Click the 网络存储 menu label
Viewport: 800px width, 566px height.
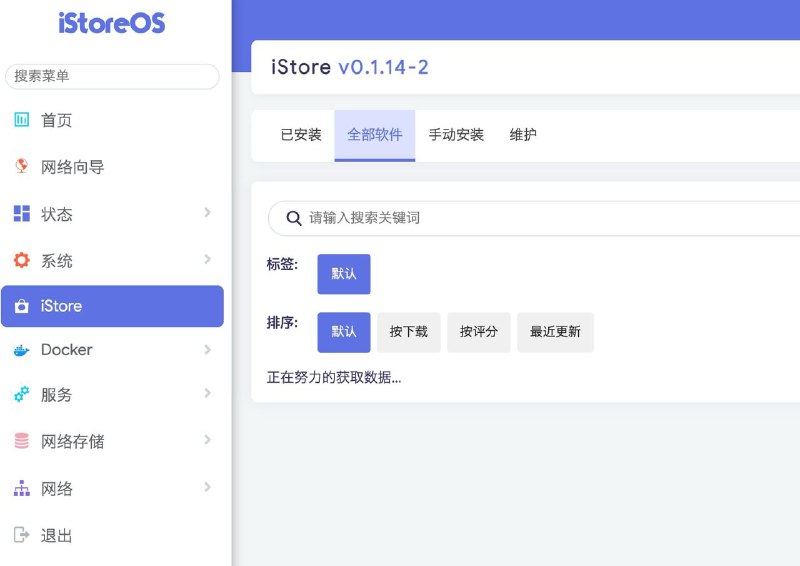tap(72, 441)
